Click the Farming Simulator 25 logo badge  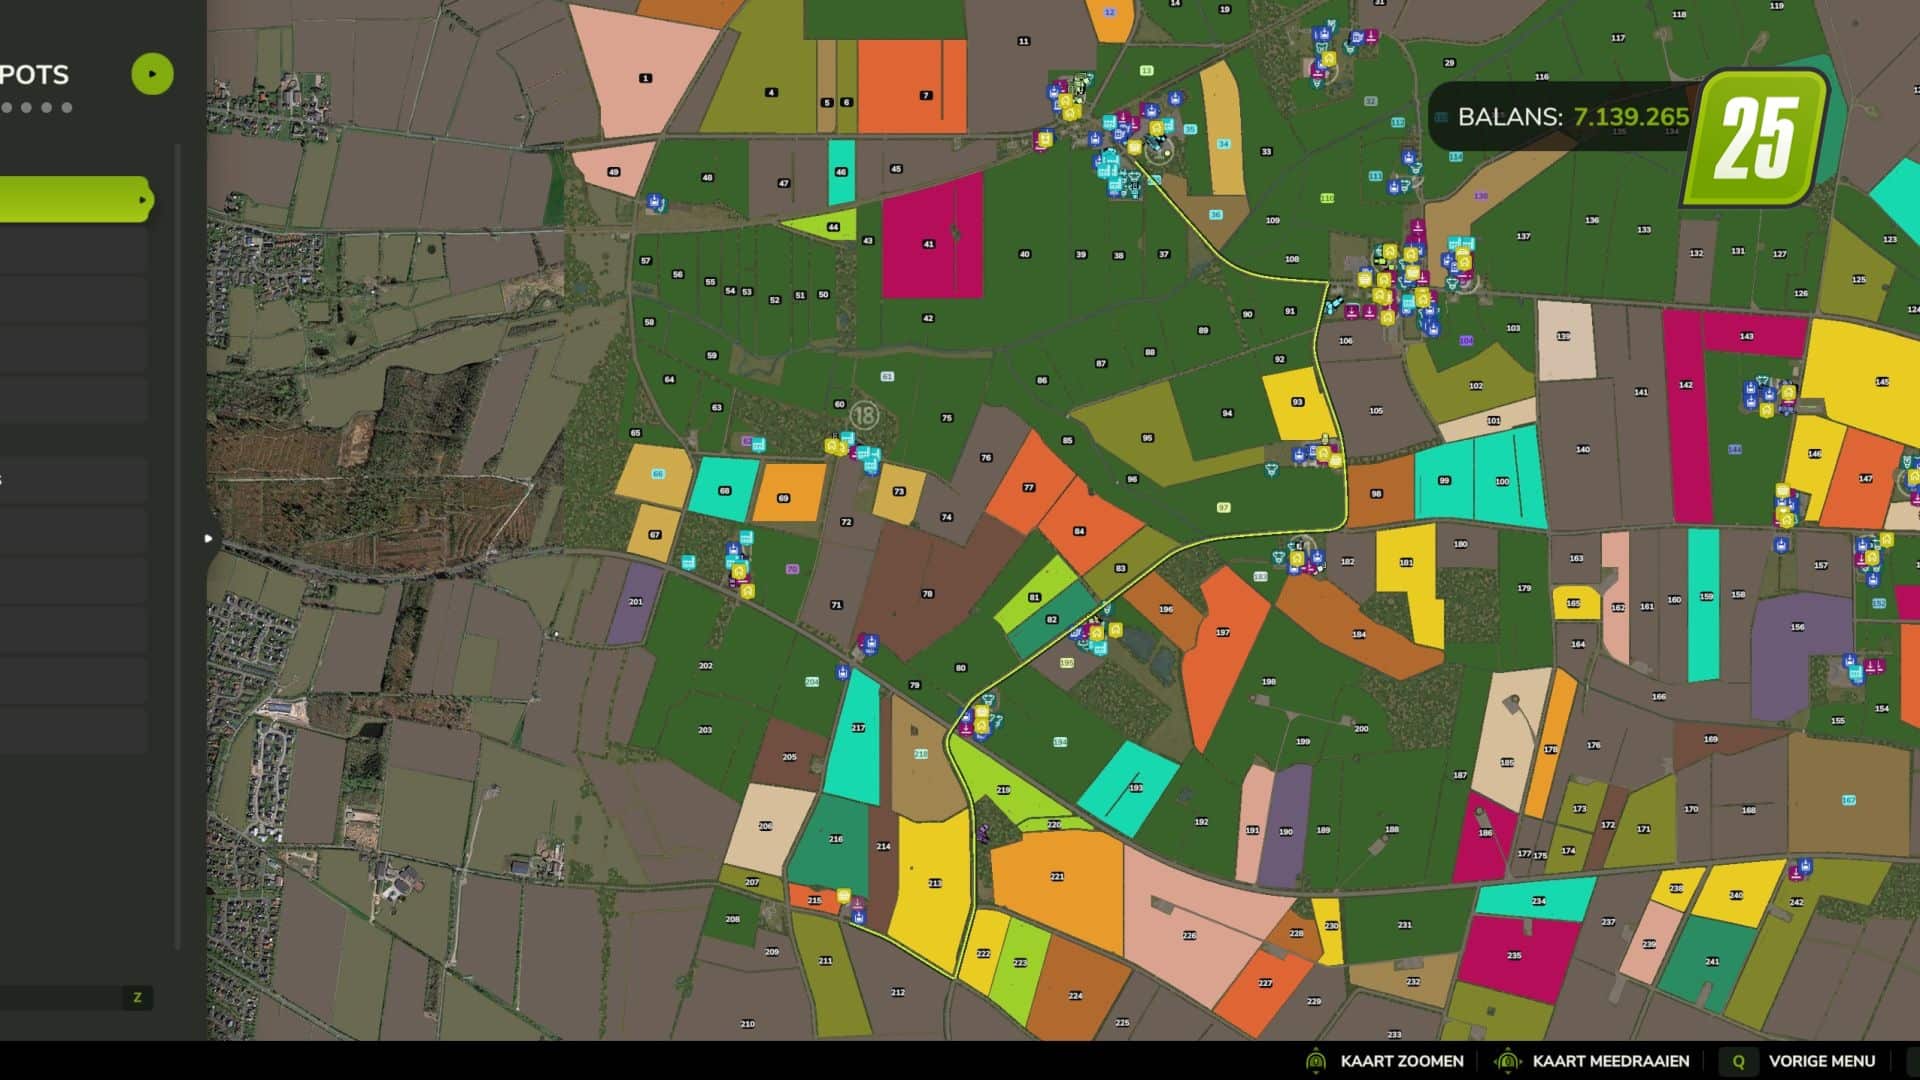click(1757, 137)
